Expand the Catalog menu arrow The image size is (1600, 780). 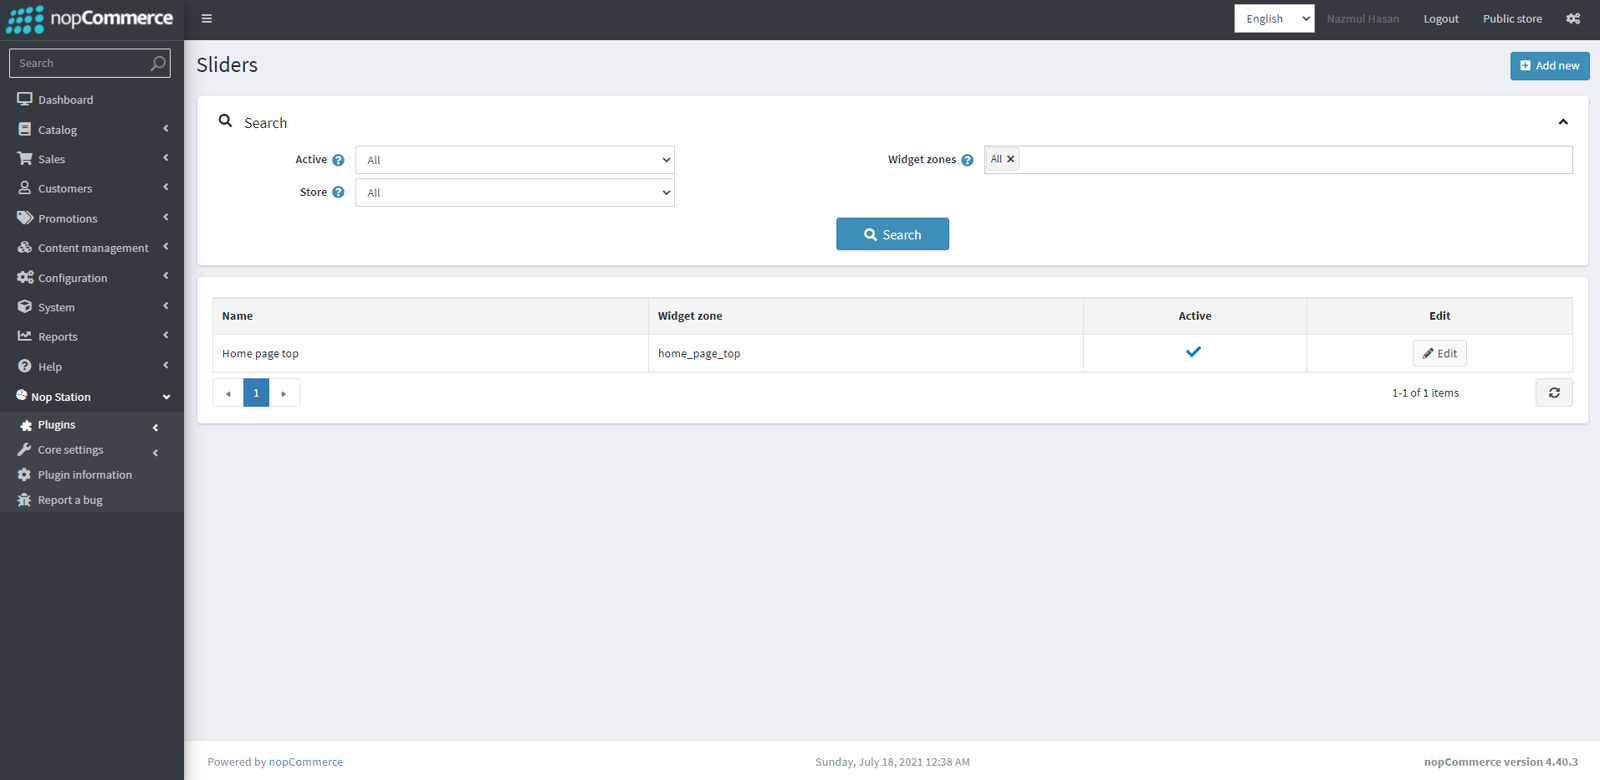[166, 128]
